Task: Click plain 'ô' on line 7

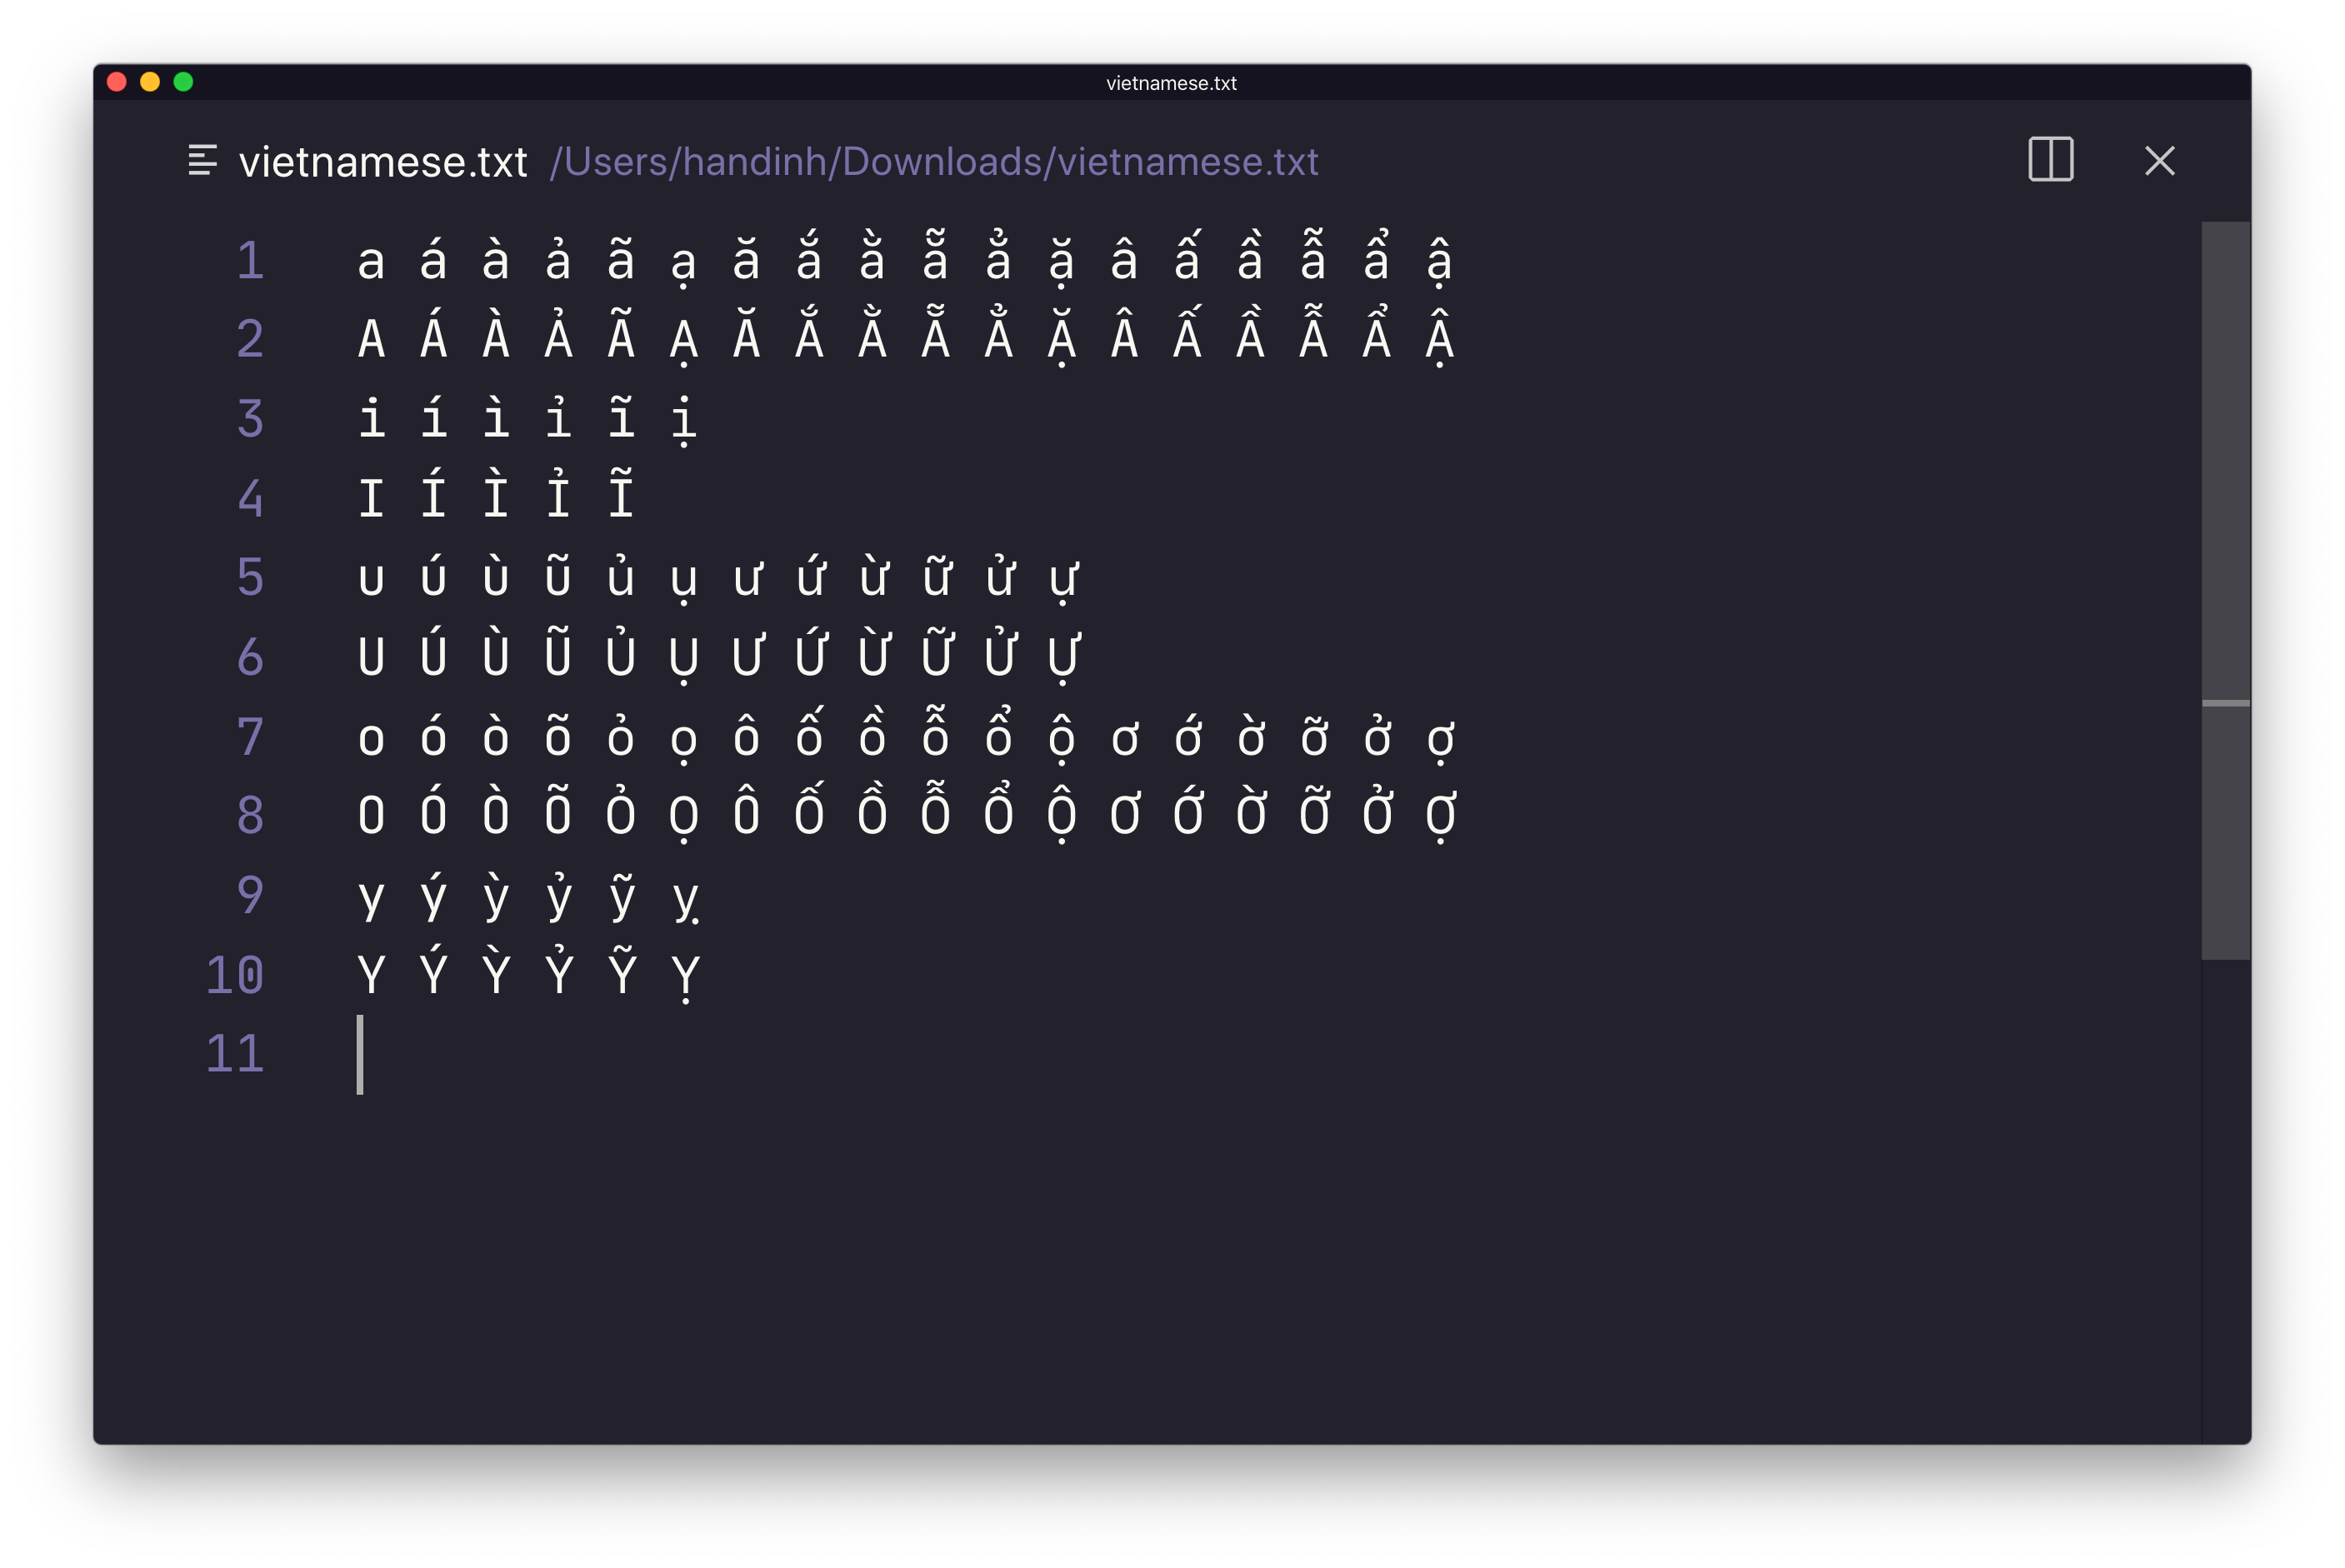Action: pyautogui.click(x=747, y=733)
